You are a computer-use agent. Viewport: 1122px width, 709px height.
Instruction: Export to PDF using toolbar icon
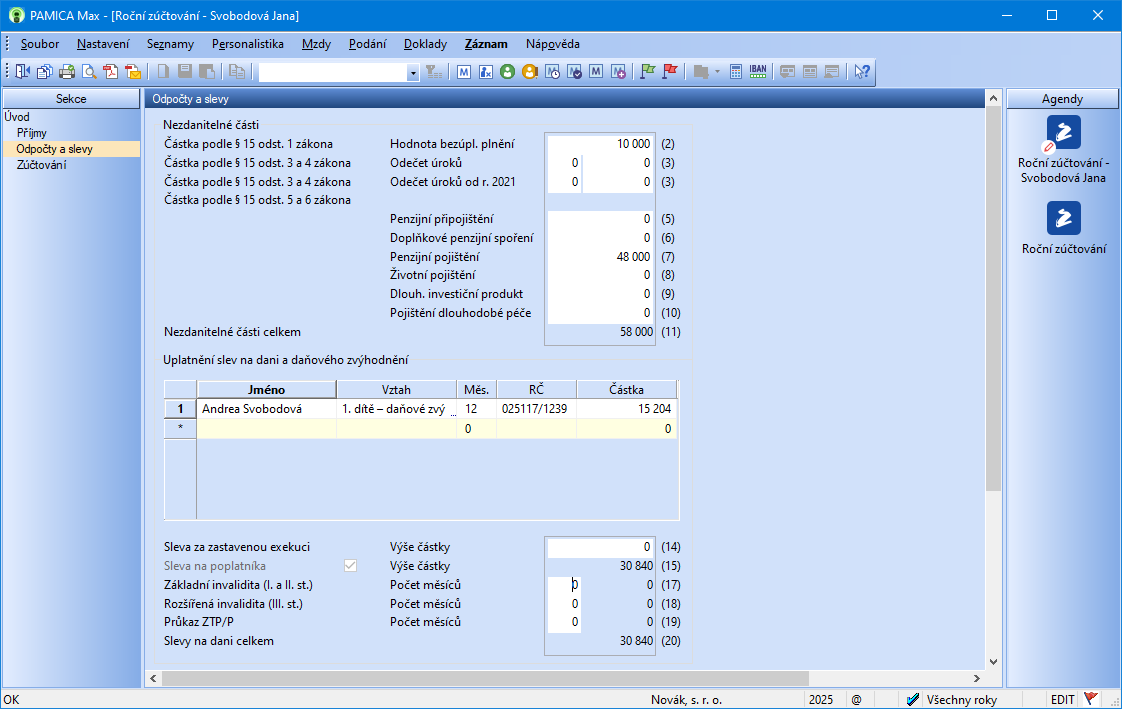[111, 71]
